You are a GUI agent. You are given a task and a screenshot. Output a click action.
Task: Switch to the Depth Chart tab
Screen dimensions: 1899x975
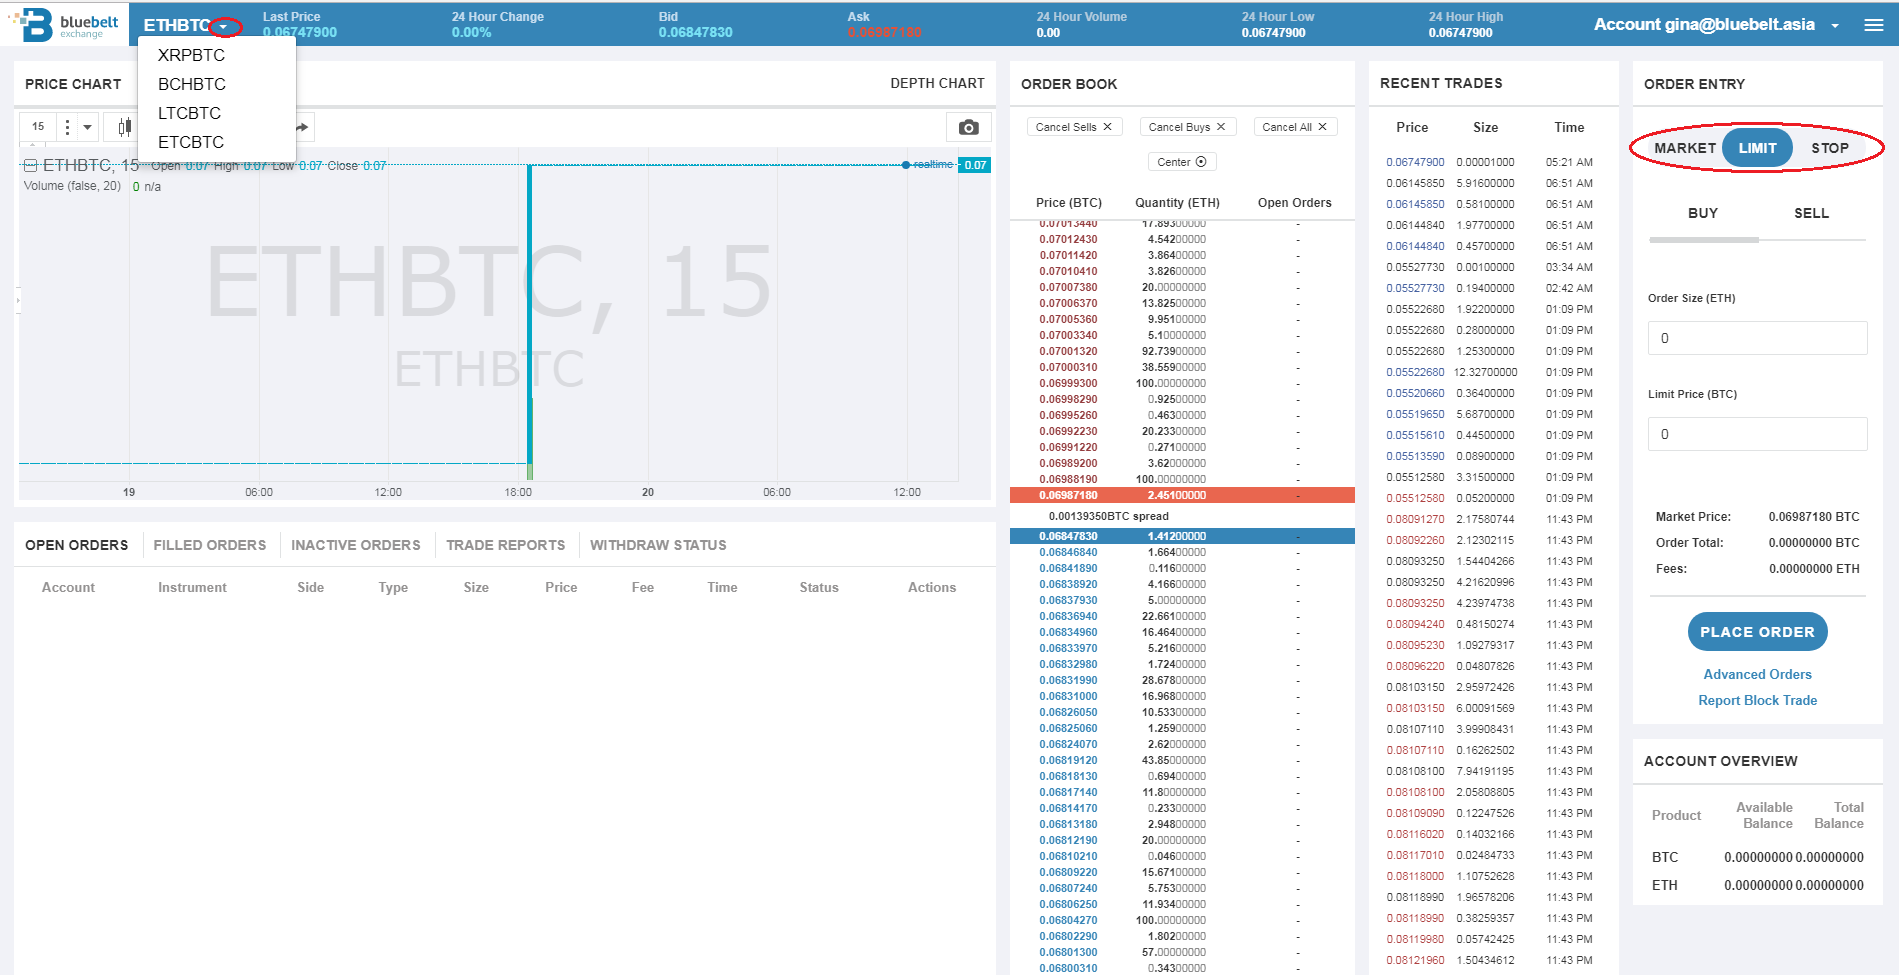click(937, 83)
